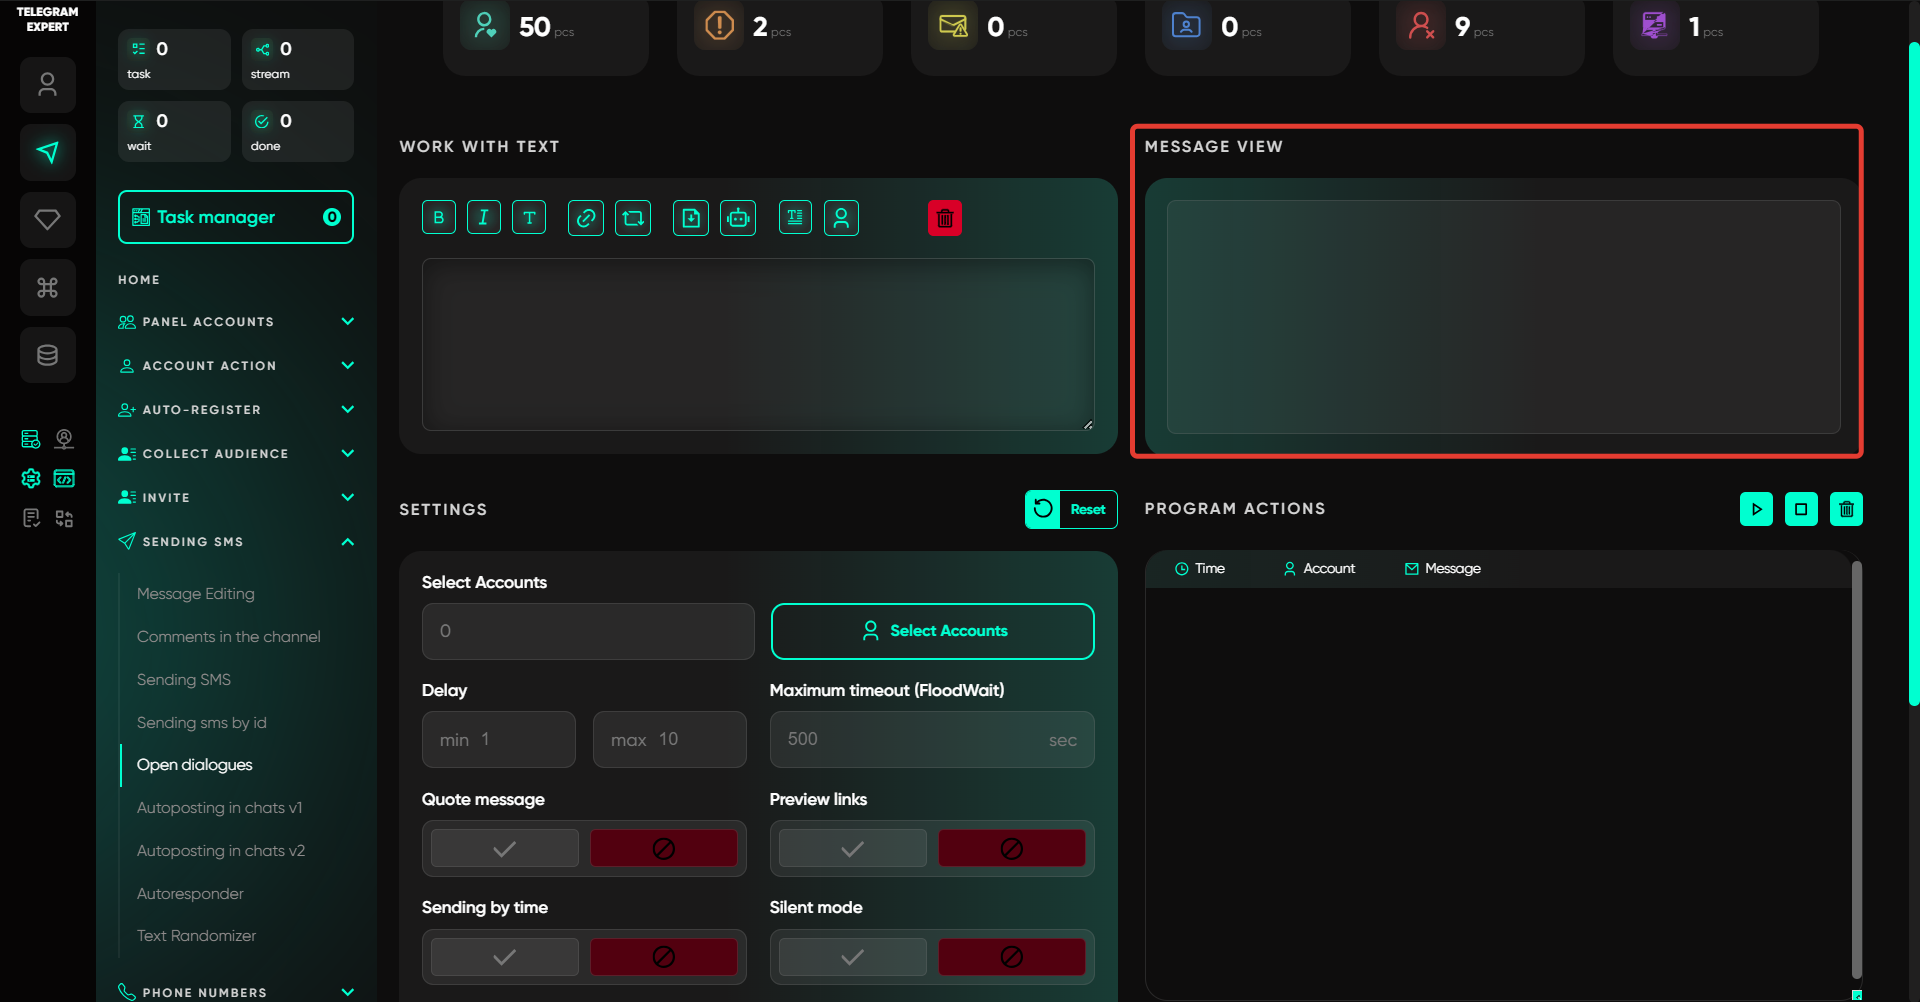Disable Preview links with the red toggle
1920x1002 pixels.
[x=1011, y=849]
